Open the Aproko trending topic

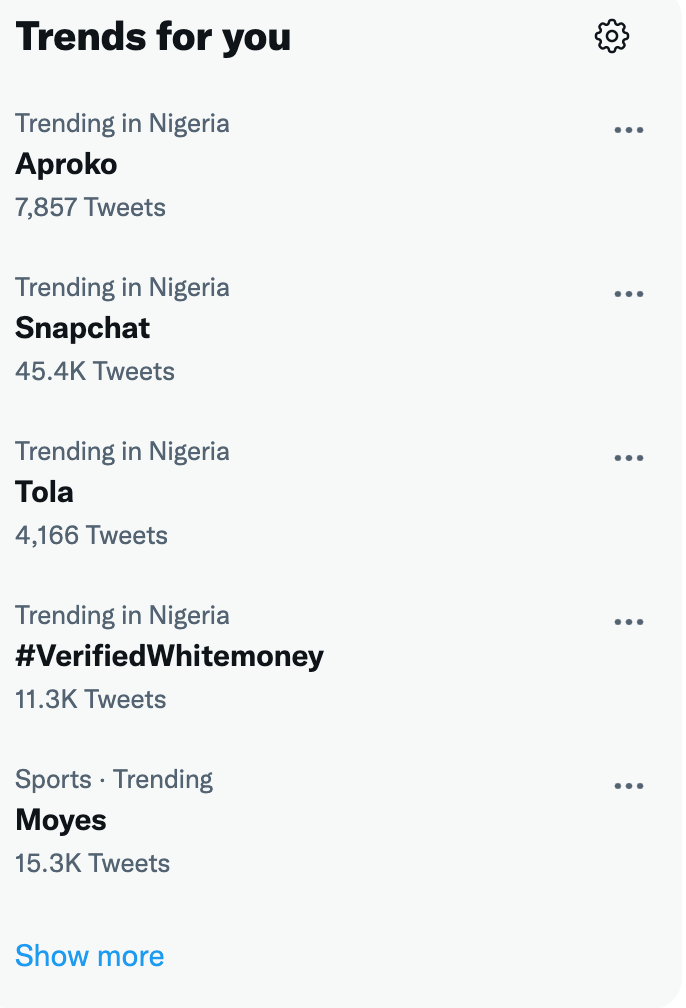click(66, 164)
